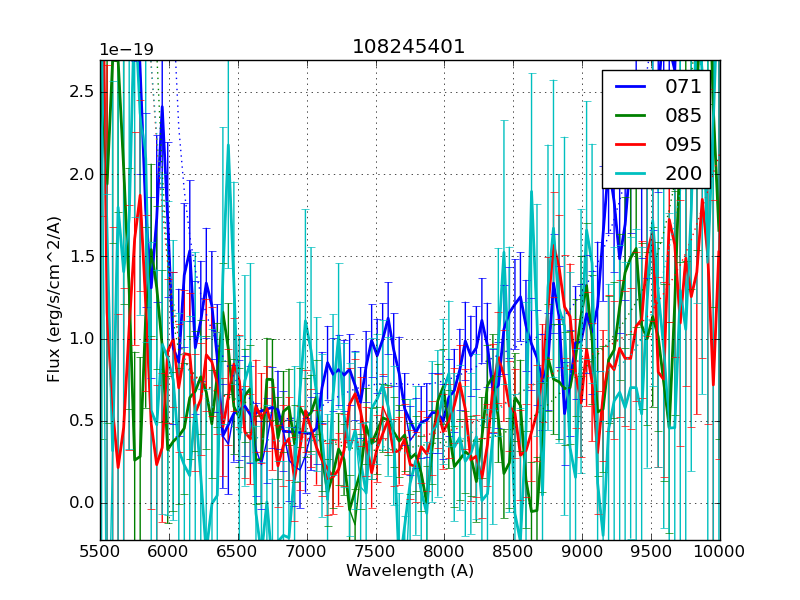Select the 071 legend label

coord(685,86)
